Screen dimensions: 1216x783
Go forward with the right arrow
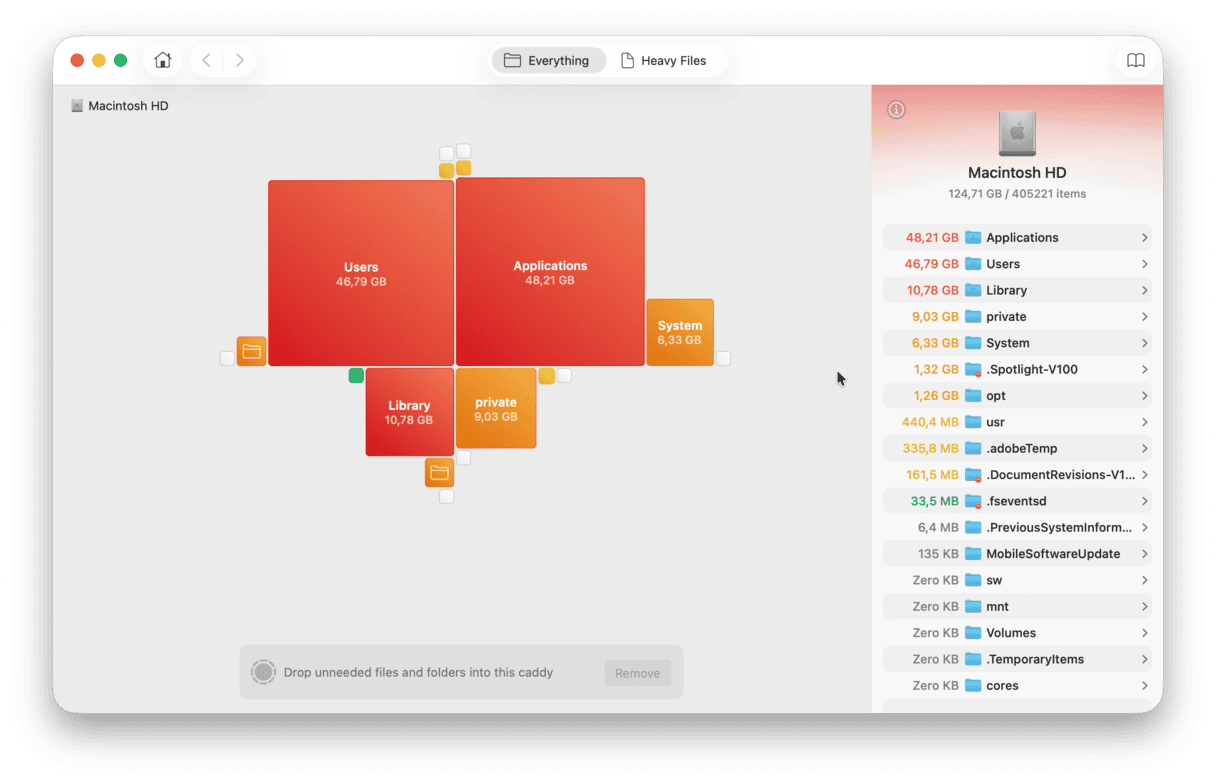click(239, 60)
